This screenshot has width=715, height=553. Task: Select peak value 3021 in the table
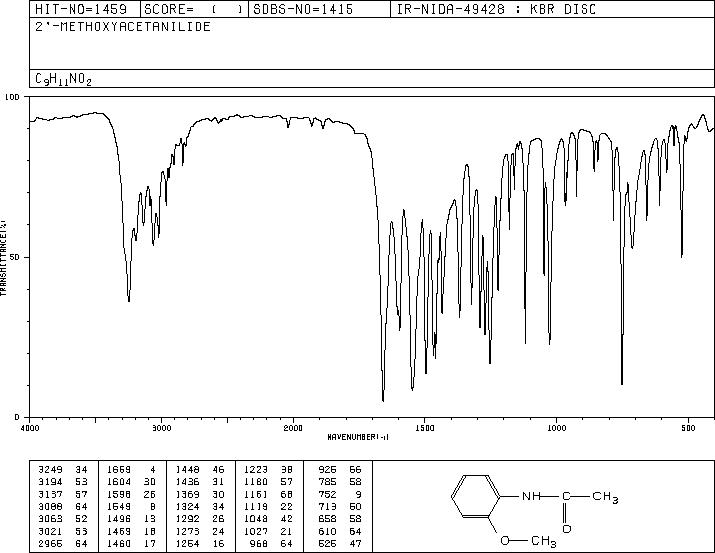point(50,532)
